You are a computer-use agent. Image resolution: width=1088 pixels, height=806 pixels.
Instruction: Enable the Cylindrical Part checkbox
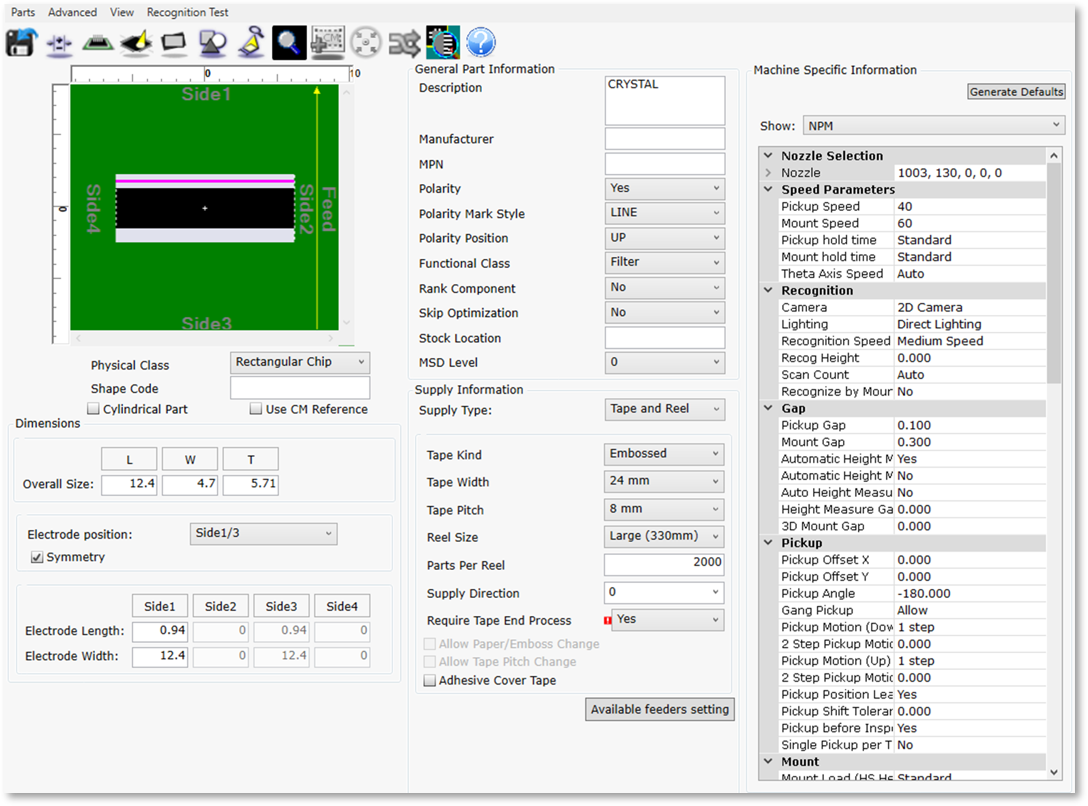click(x=93, y=409)
